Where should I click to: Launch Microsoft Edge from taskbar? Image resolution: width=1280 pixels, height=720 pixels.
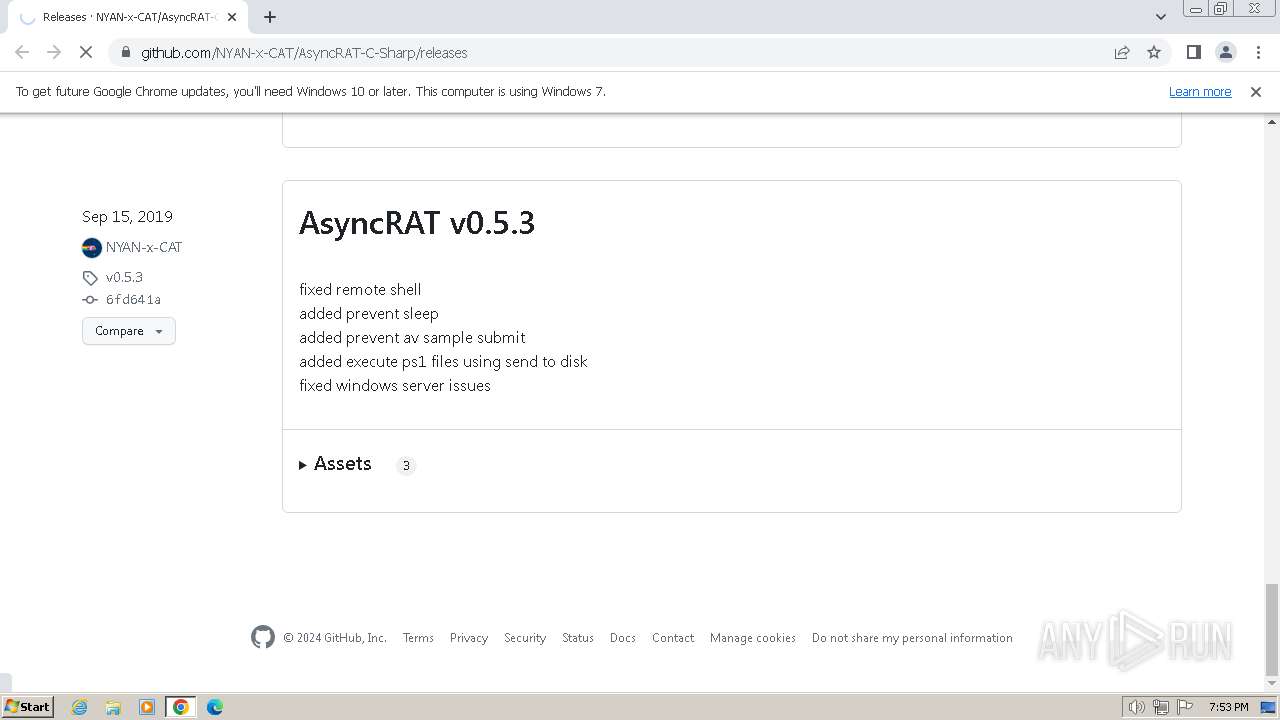215,707
